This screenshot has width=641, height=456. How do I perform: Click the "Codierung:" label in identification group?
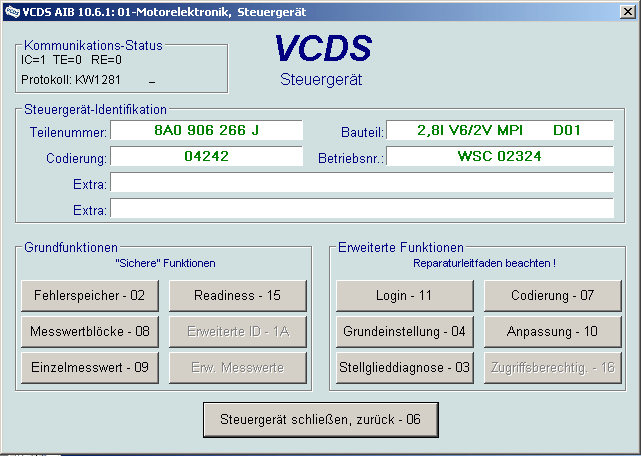pos(76,158)
